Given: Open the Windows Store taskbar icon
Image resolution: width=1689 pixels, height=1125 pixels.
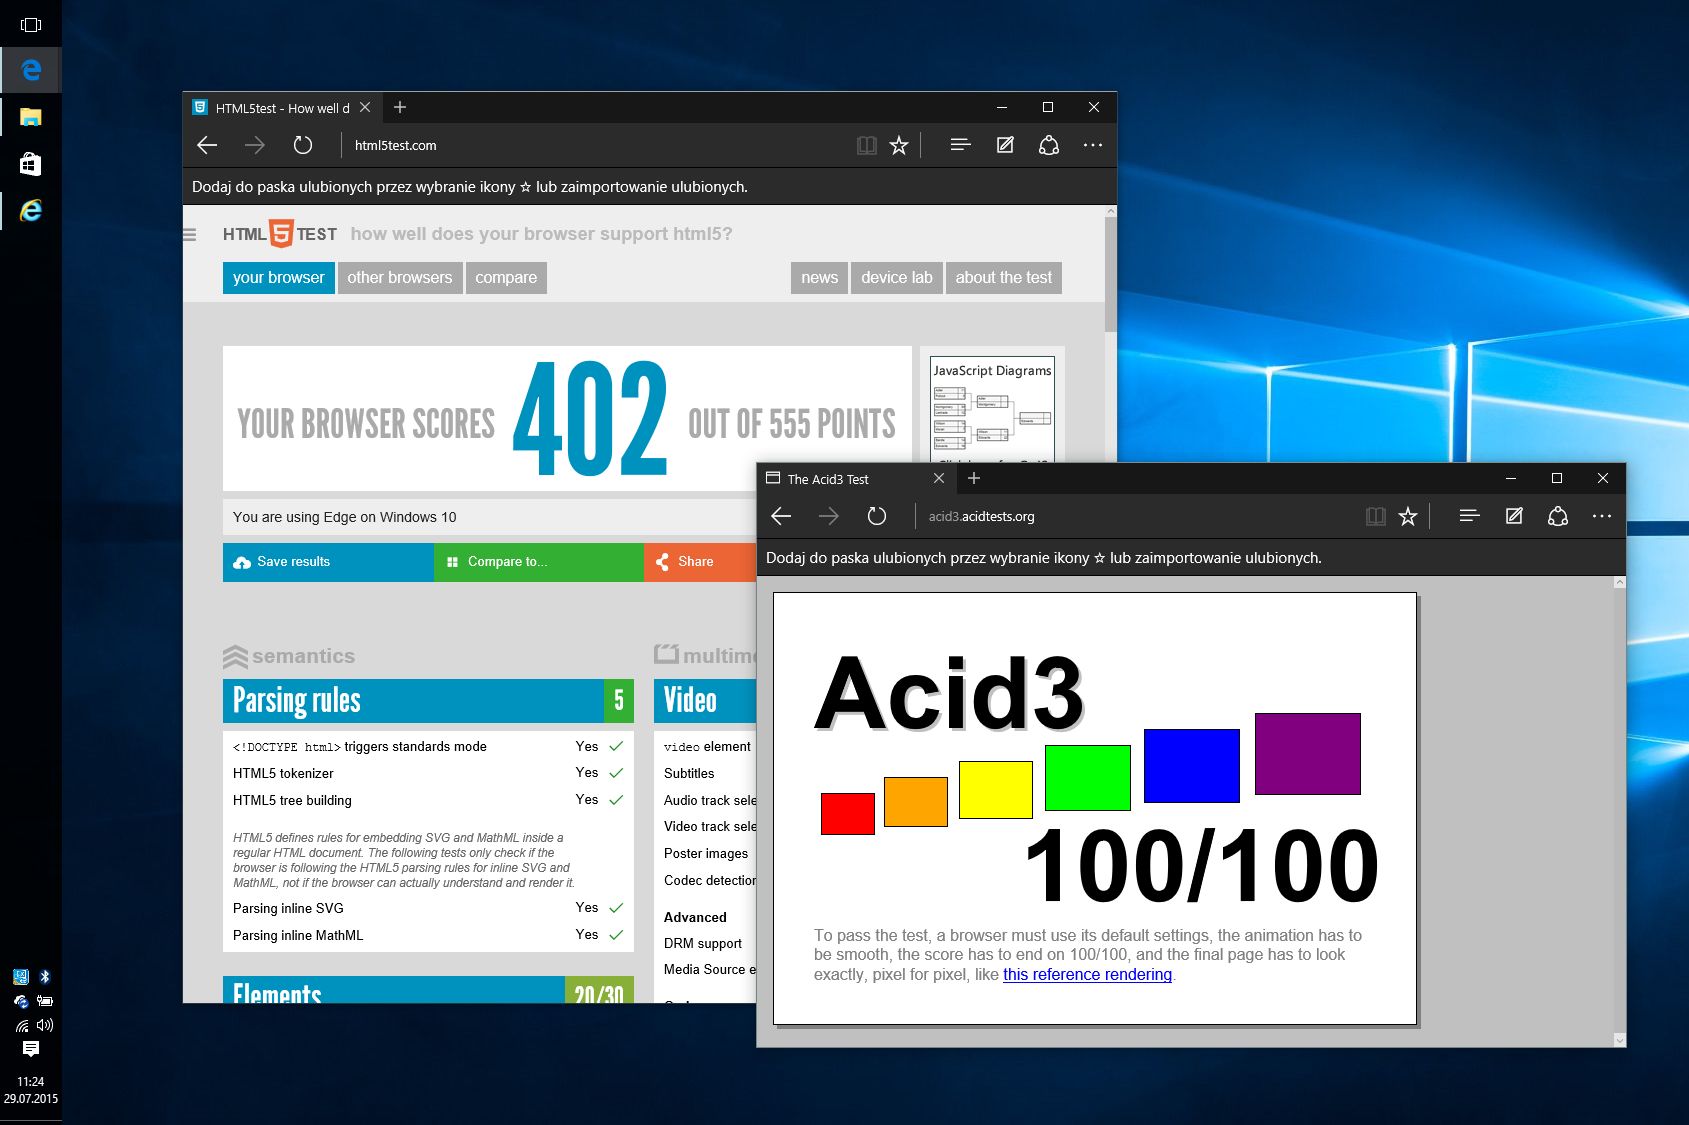Looking at the screenshot, I should [x=31, y=164].
